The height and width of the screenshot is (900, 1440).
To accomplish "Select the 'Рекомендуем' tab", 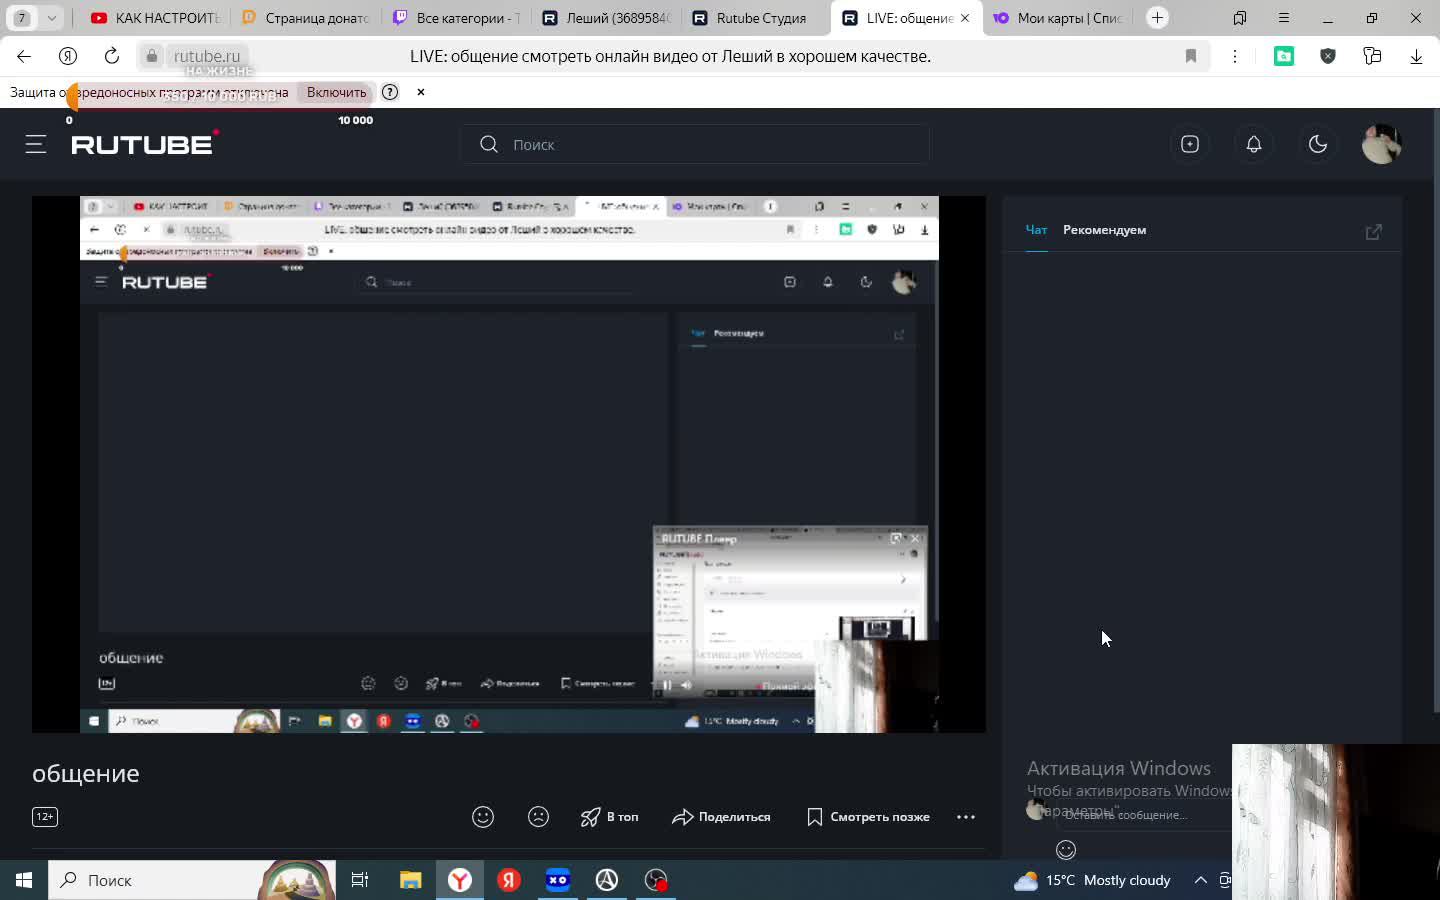I will point(1104,230).
